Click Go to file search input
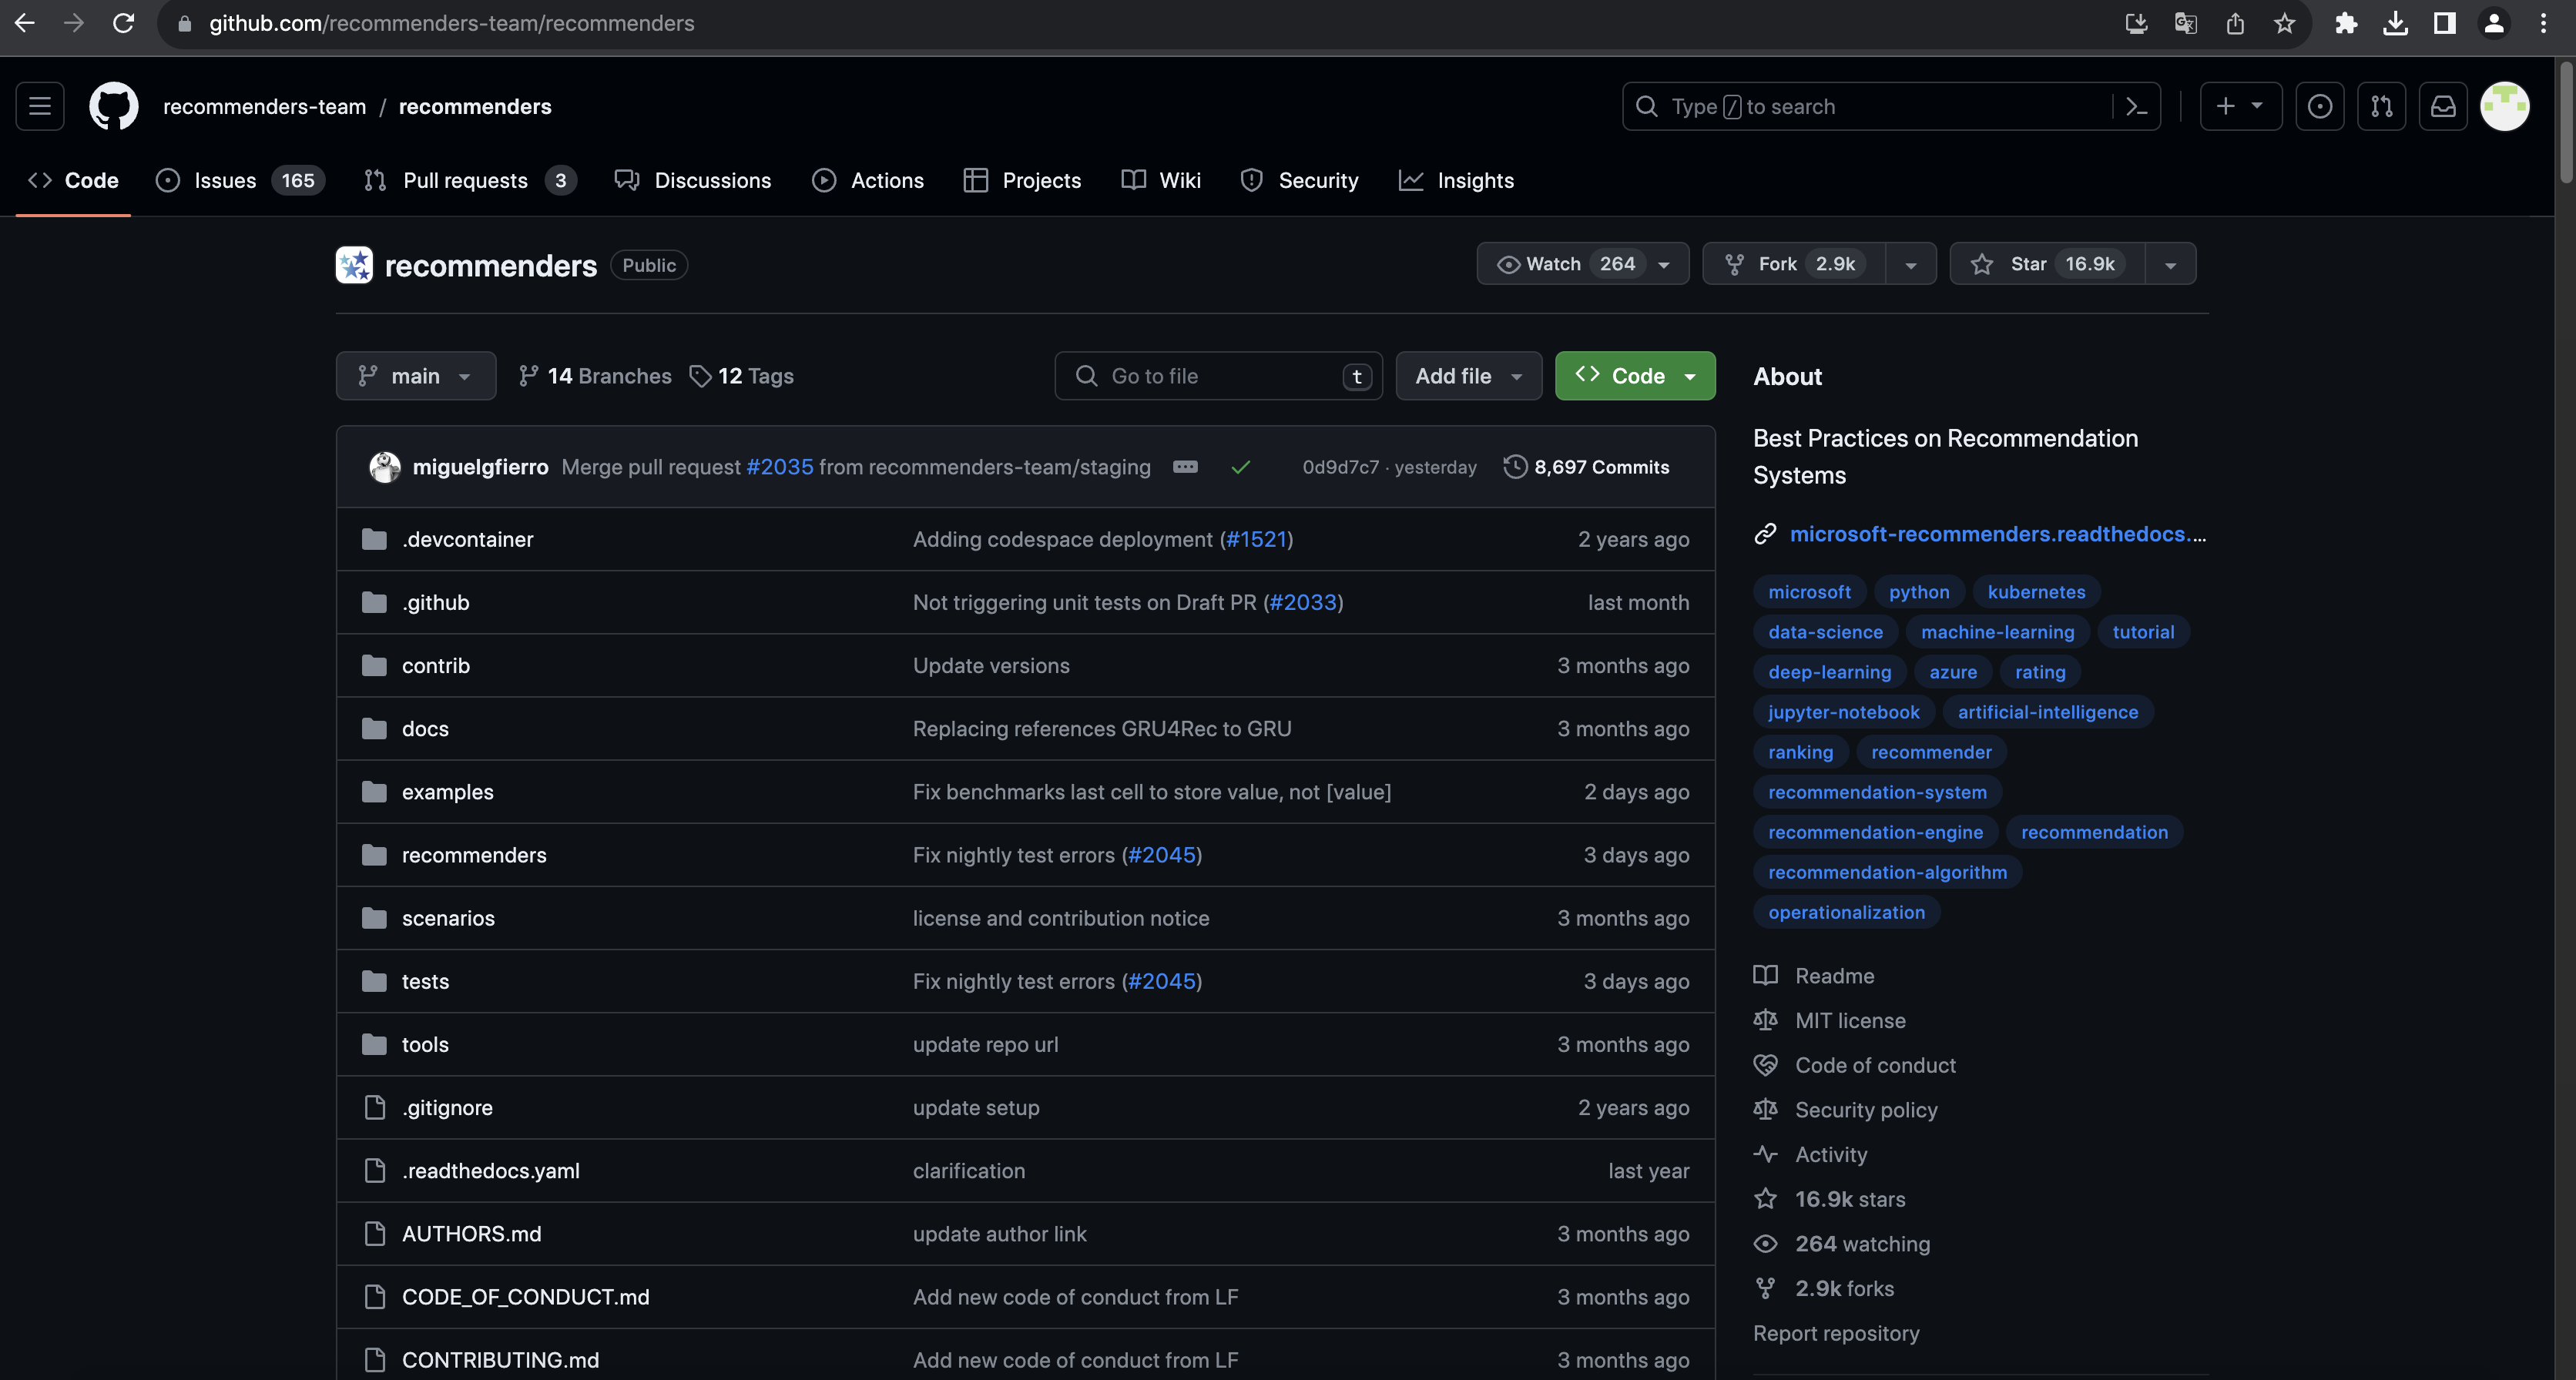 click(1216, 375)
